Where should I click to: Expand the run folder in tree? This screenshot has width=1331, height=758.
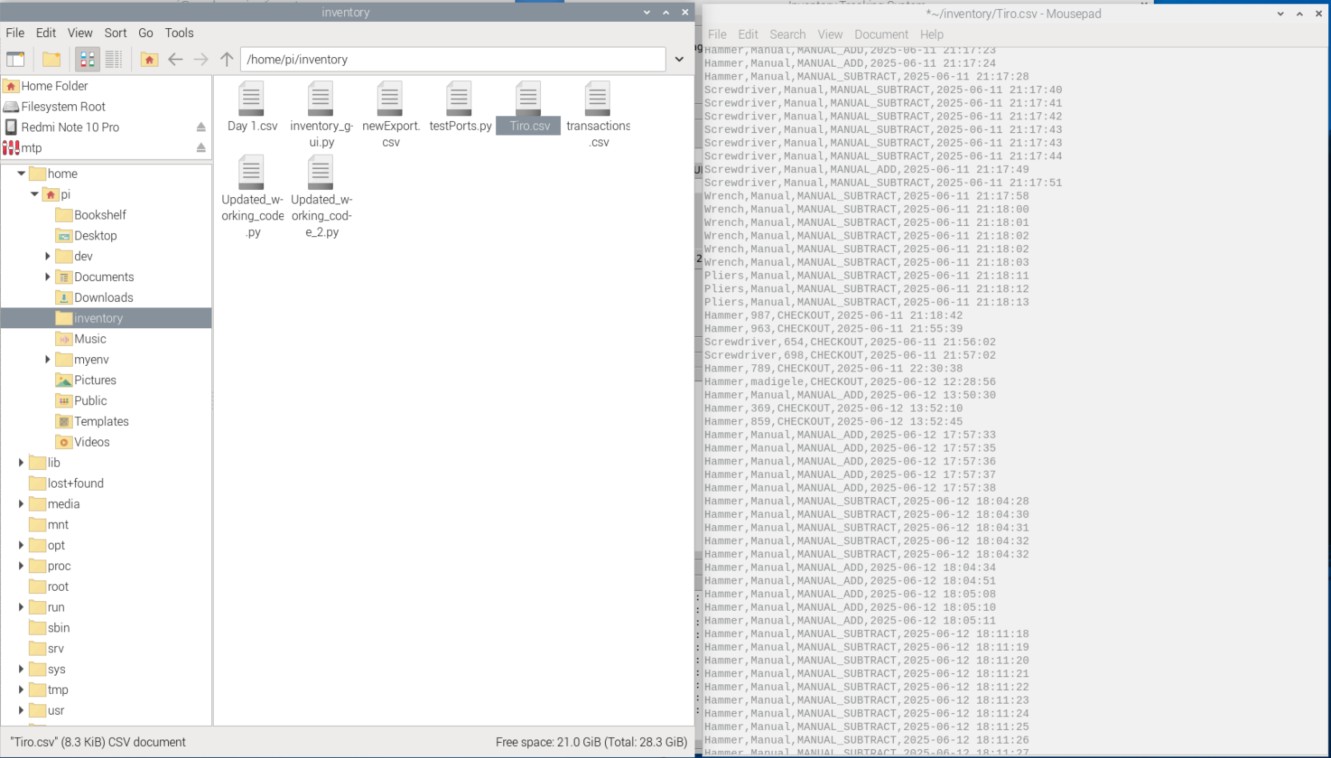point(21,607)
